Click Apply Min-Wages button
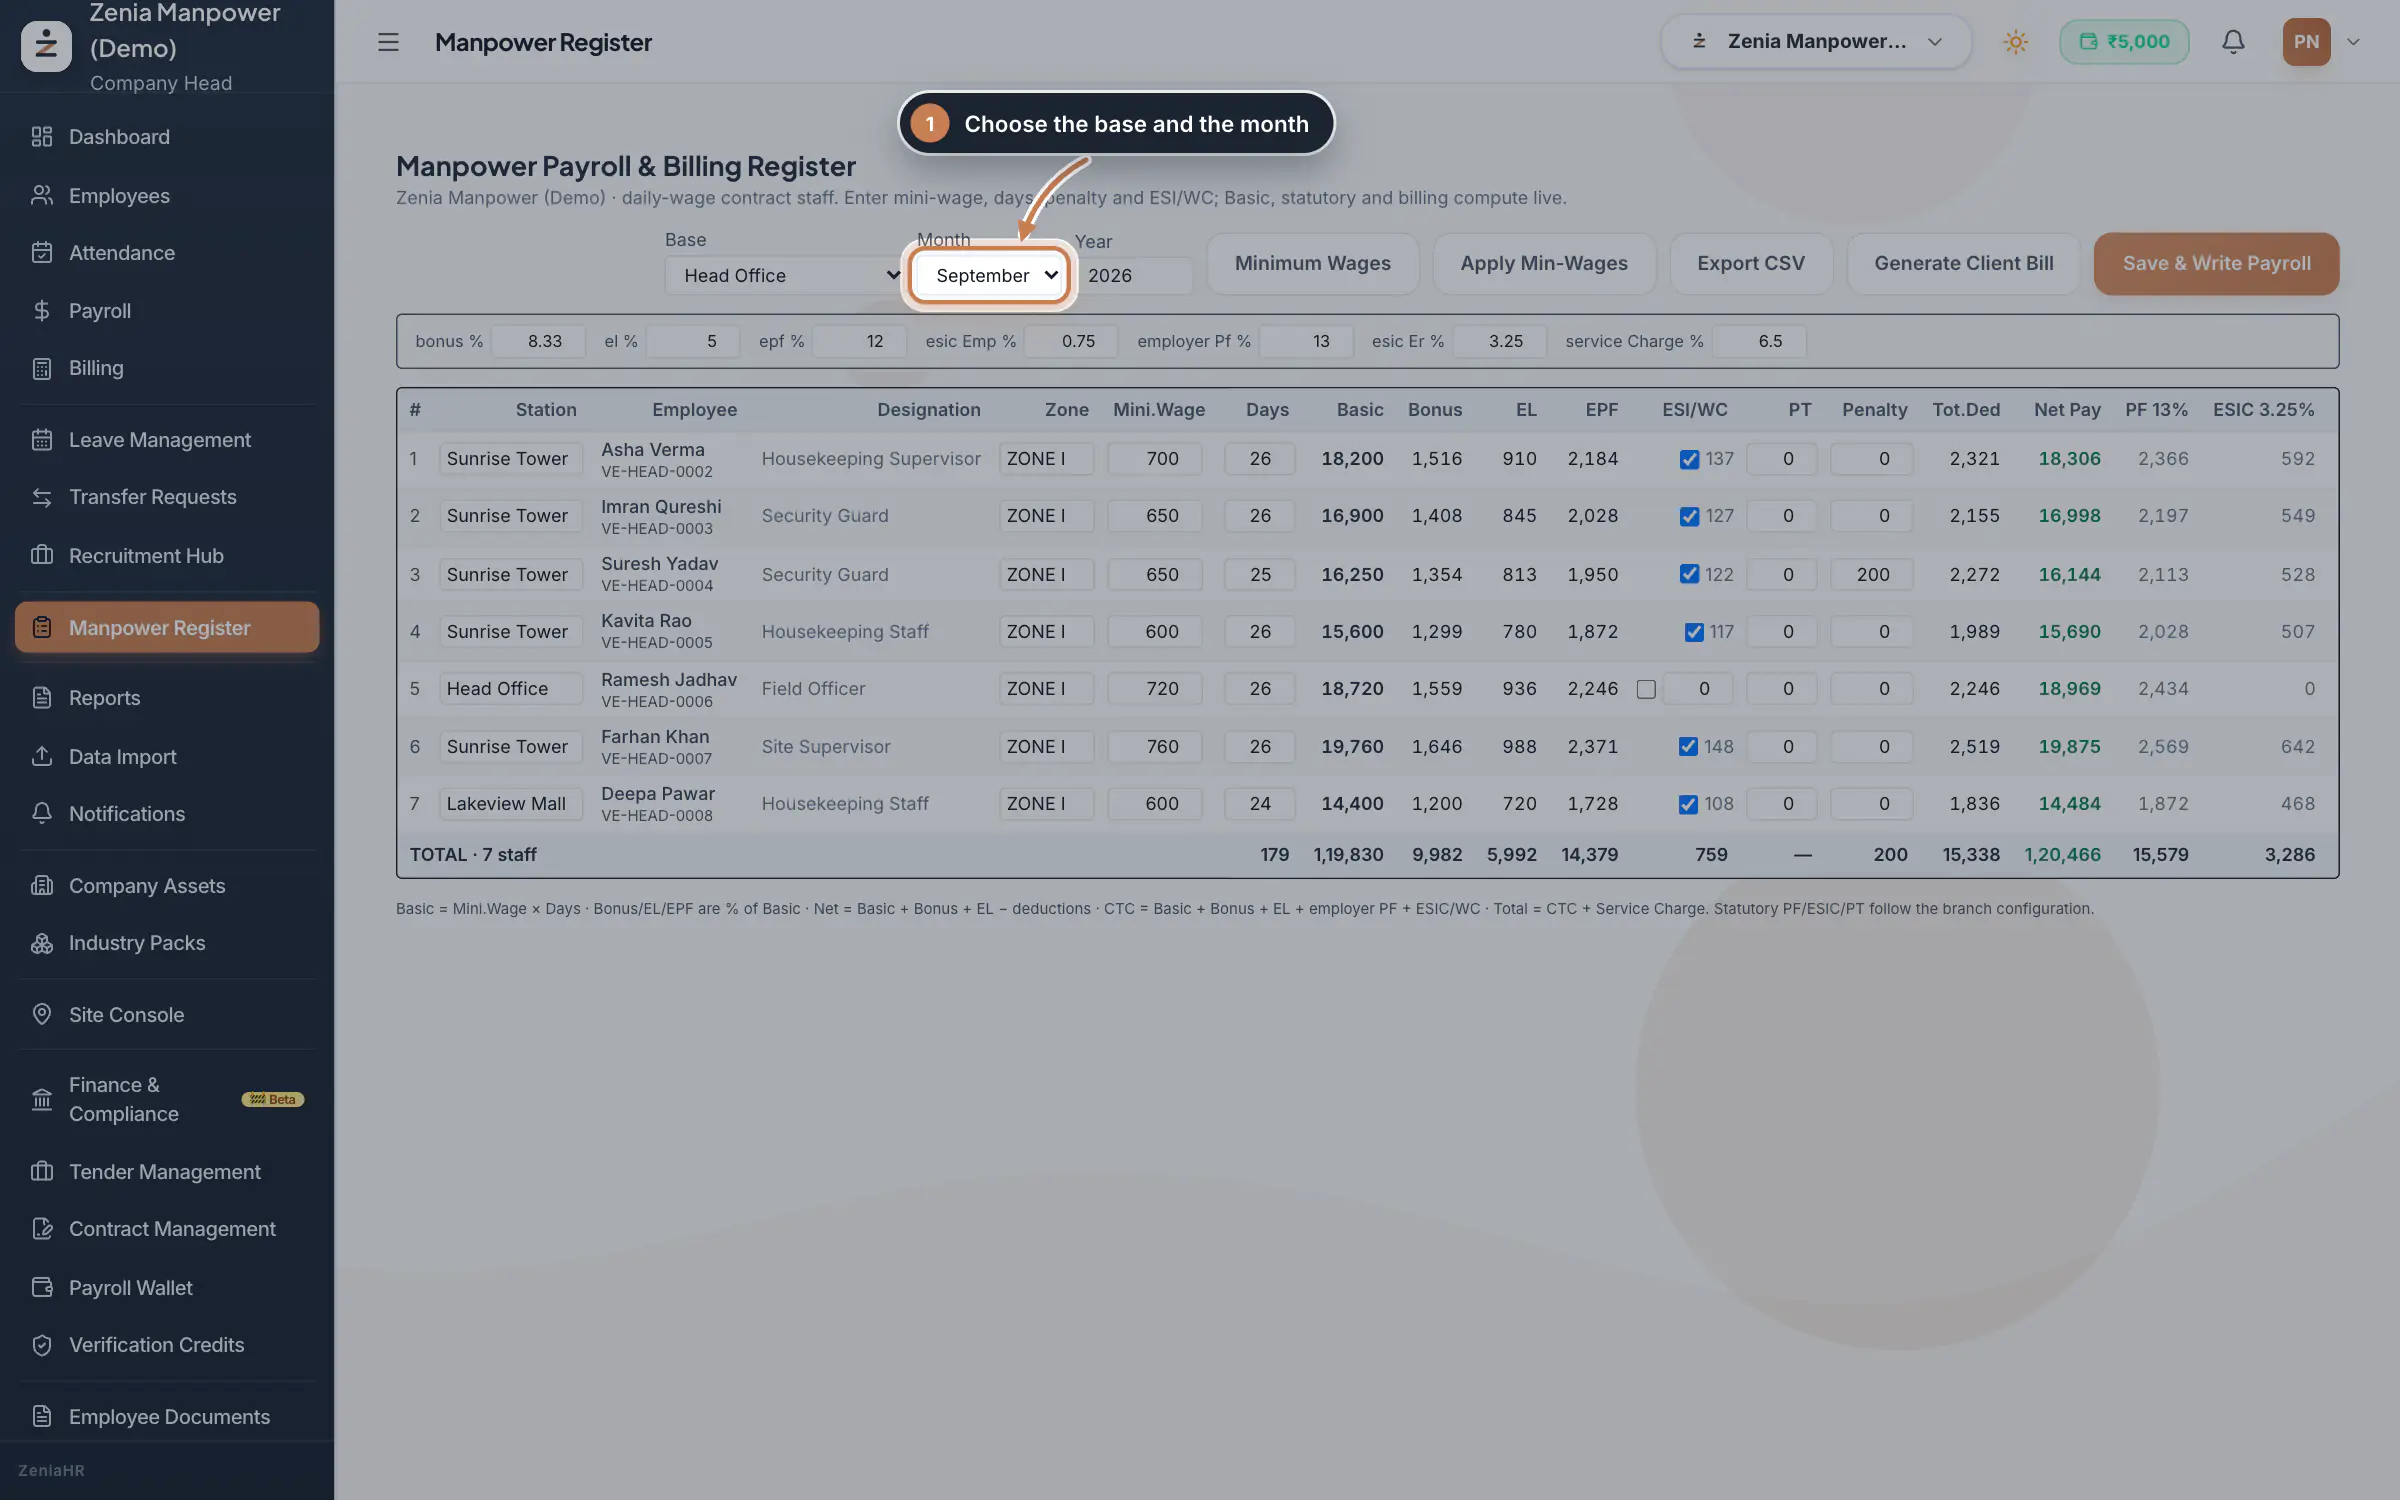The image size is (2400, 1500). click(x=1544, y=263)
